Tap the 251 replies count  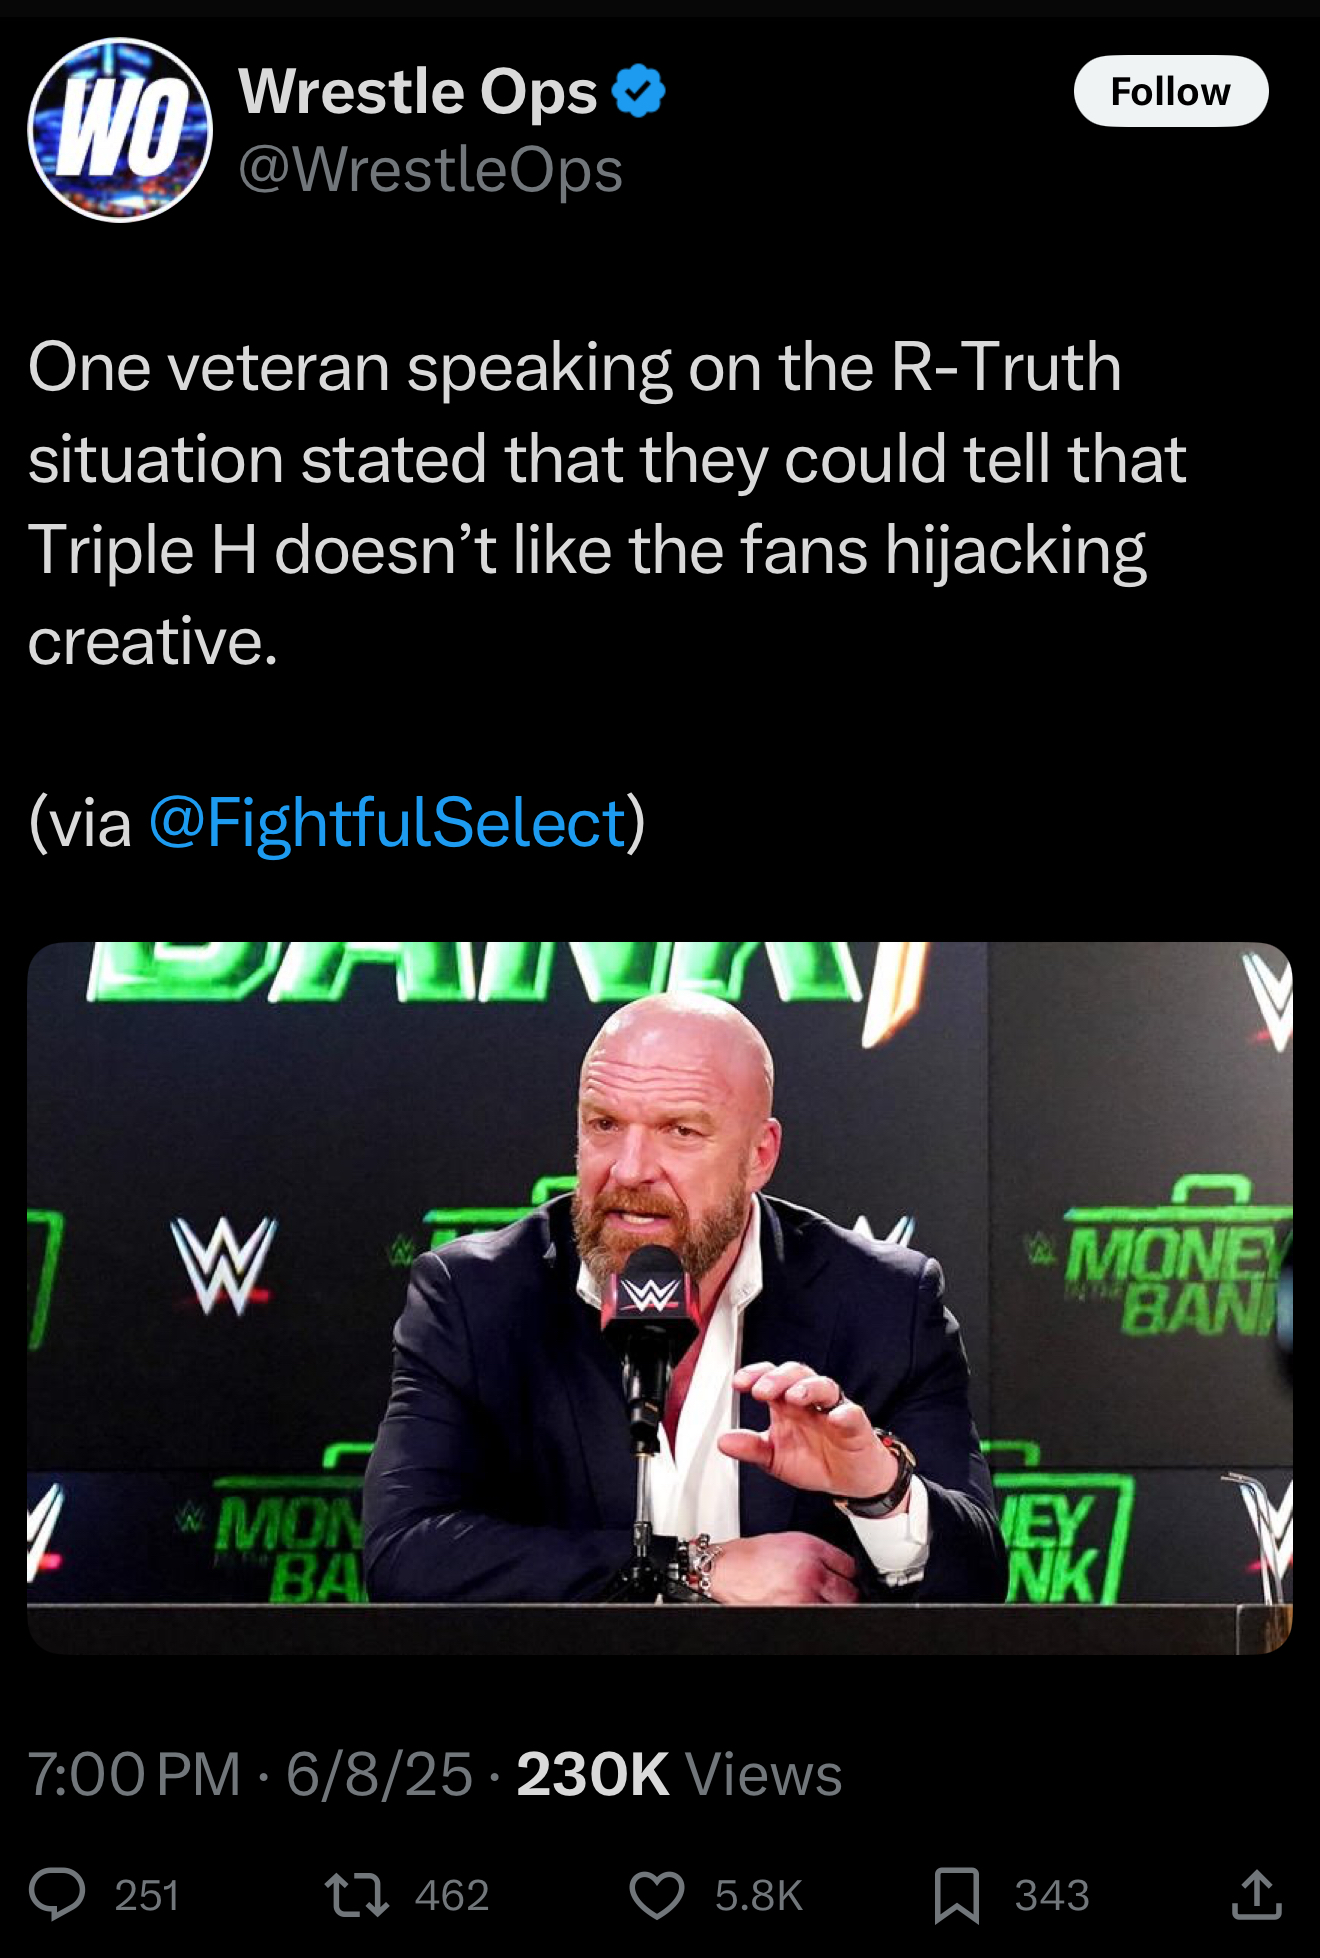[x=147, y=1896]
